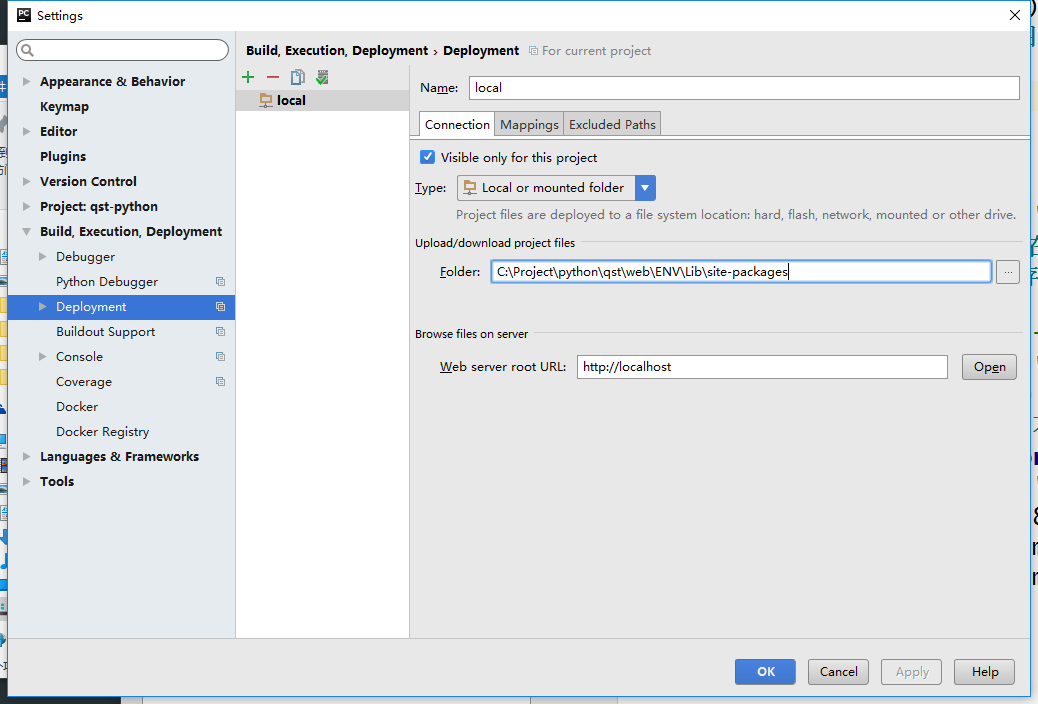This screenshot has width=1038, height=704.
Task: Expand the Tools section
Action: point(26,481)
